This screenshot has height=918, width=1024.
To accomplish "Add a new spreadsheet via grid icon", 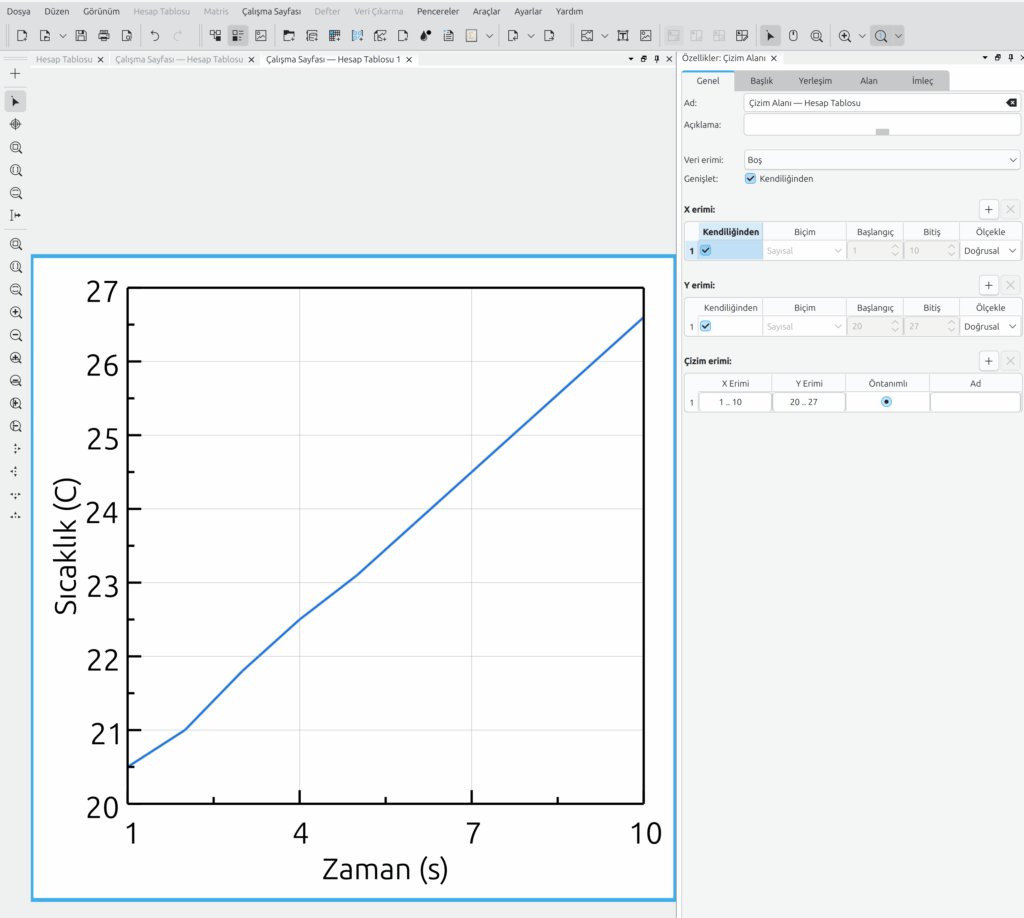I will 334,36.
